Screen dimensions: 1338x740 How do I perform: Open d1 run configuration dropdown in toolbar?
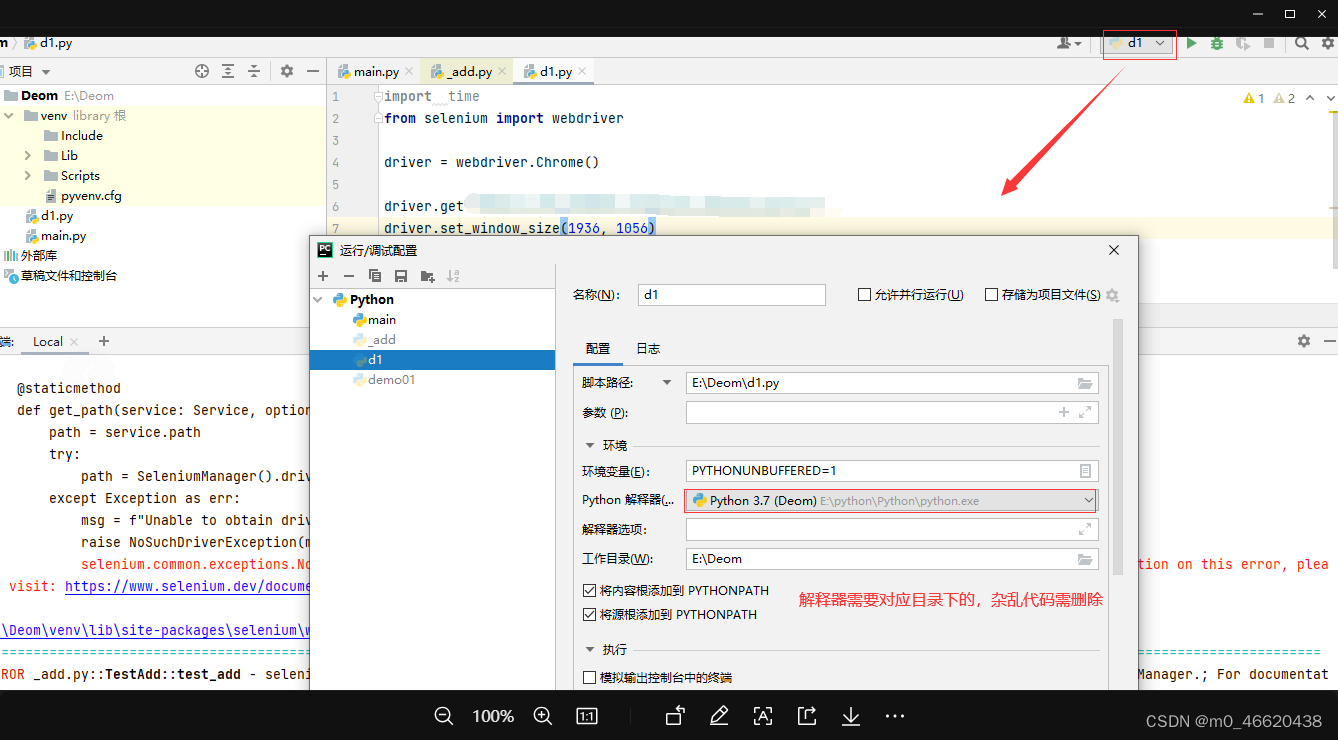(x=1139, y=43)
